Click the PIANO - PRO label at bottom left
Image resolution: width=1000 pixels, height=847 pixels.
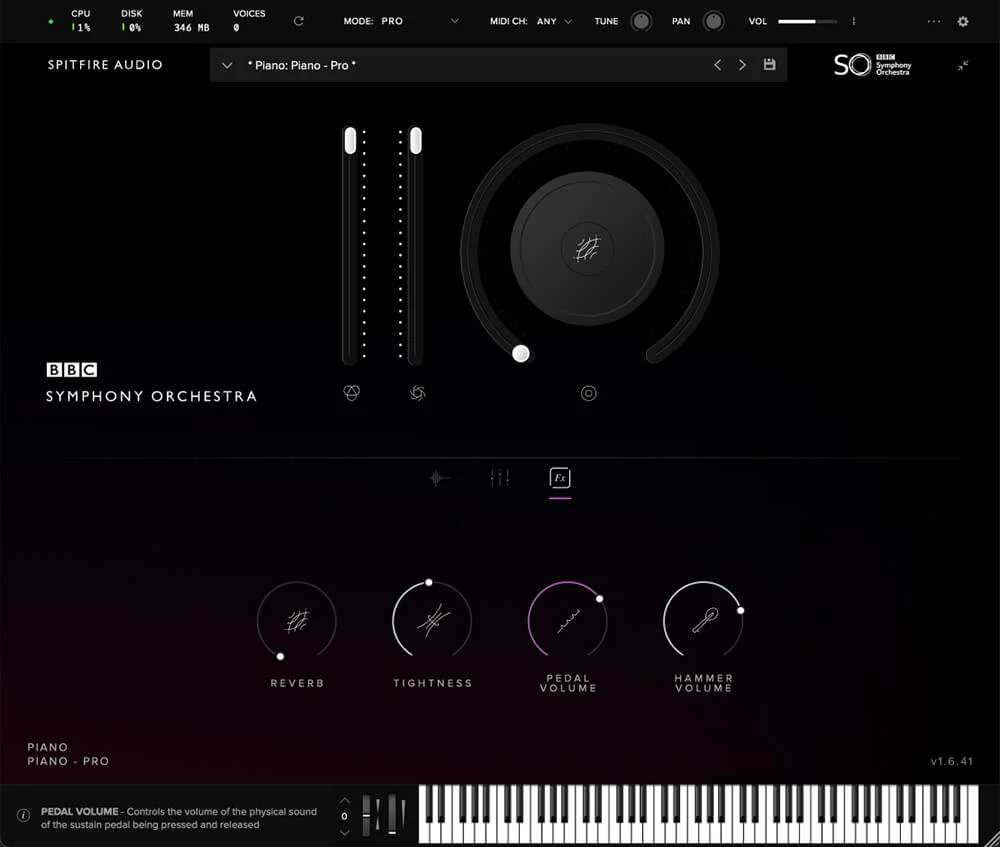pyautogui.click(x=68, y=761)
